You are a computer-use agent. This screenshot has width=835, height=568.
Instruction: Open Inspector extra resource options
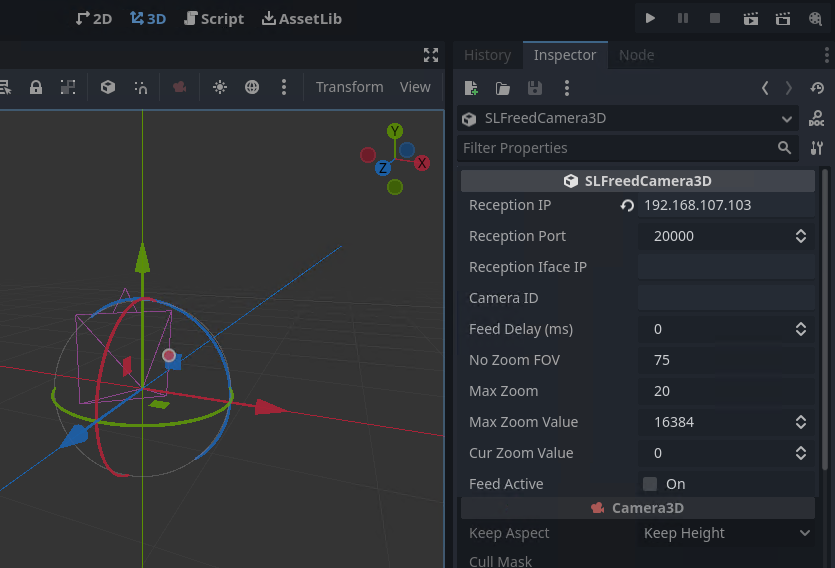pyautogui.click(x=567, y=88)
